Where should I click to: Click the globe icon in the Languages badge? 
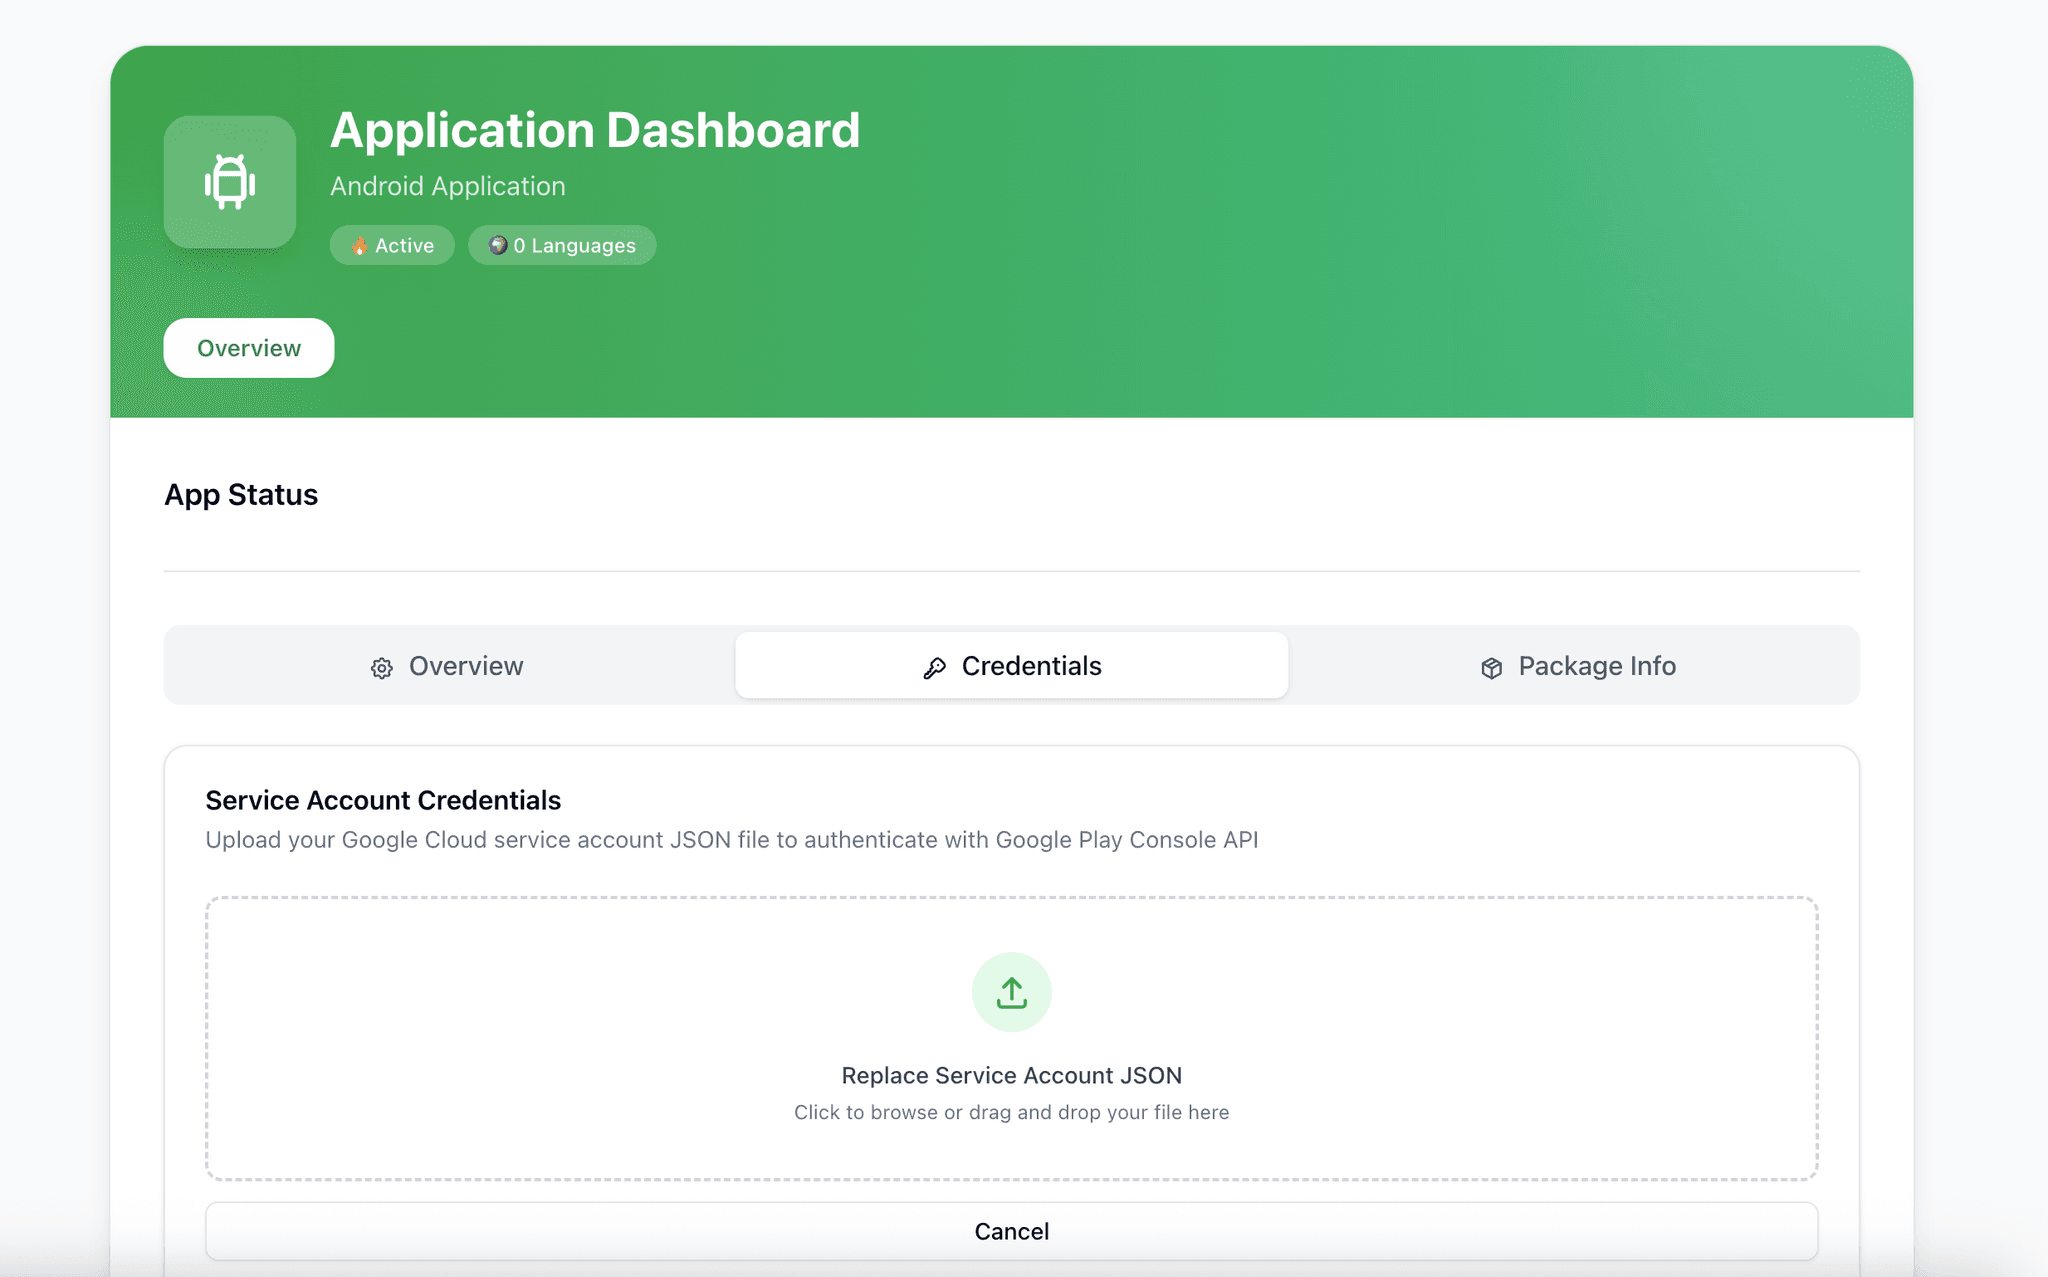pos(499,245)
